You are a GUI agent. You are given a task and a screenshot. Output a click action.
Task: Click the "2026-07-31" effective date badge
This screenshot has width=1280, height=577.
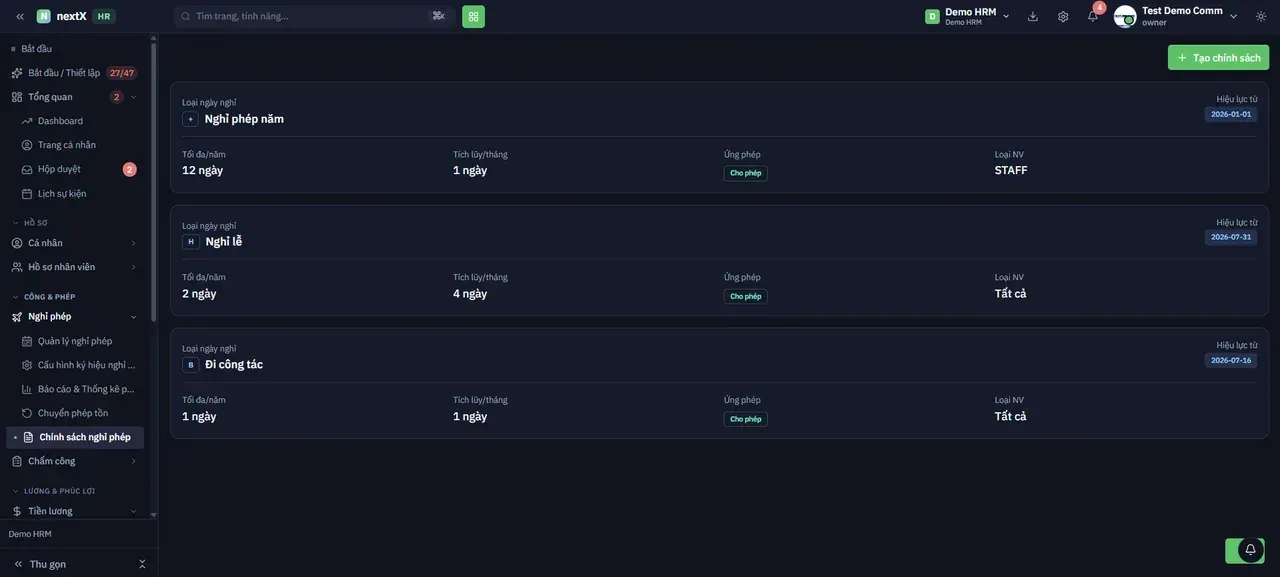click(x=1231, y=237)
